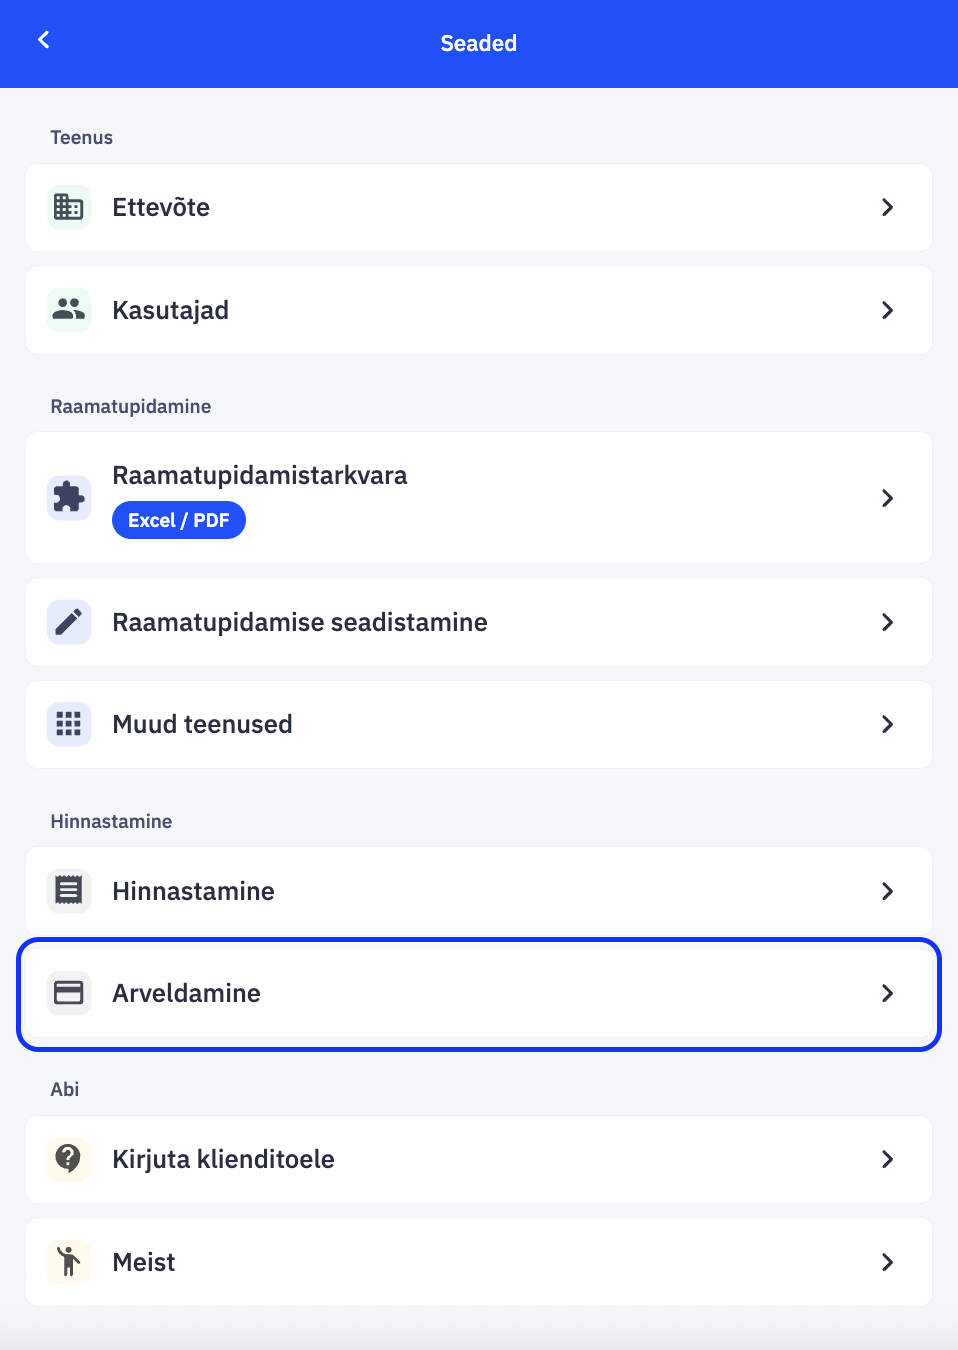The width and height of the screenshot is (958, 1350).
Task: Click the receipt icon for Hinnastamine
Action: 69,890
